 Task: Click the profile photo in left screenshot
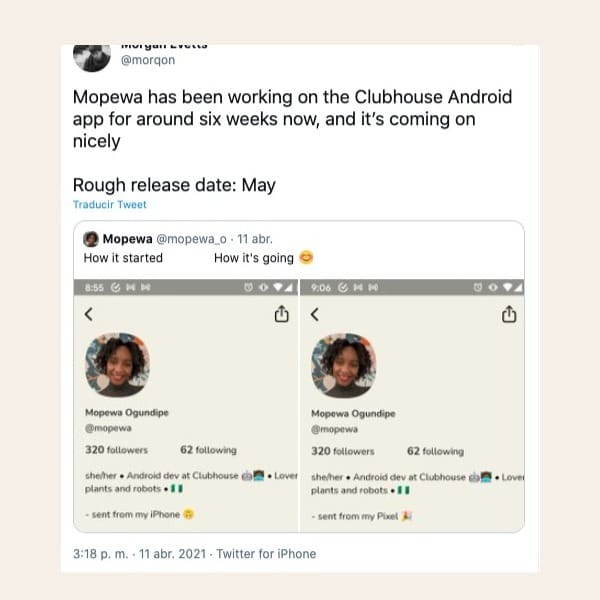tap(118, 365)
